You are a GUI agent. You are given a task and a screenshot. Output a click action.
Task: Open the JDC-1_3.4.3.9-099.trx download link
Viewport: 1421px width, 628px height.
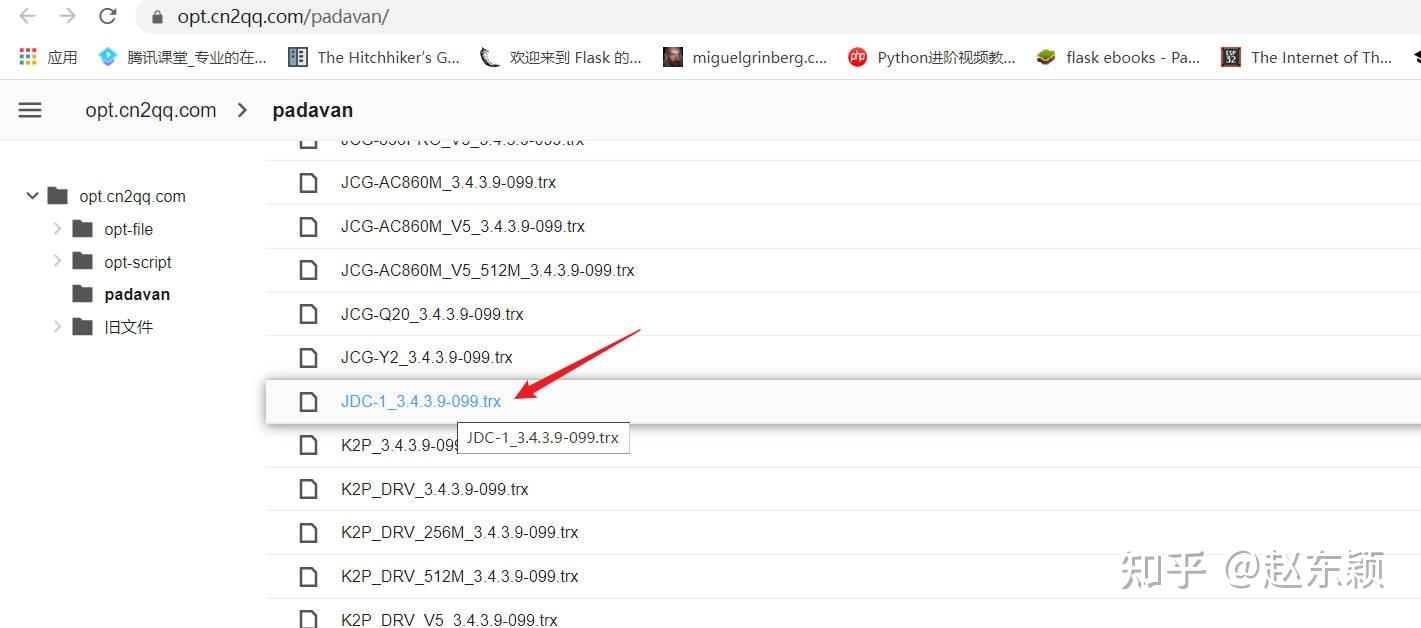pos(421,401)
